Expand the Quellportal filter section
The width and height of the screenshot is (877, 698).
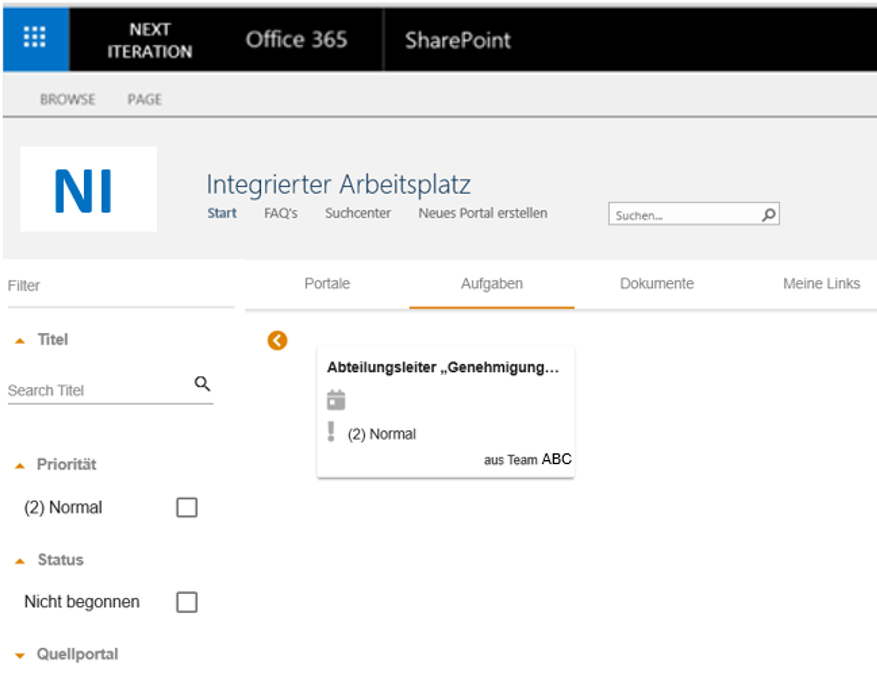[20, 655]
